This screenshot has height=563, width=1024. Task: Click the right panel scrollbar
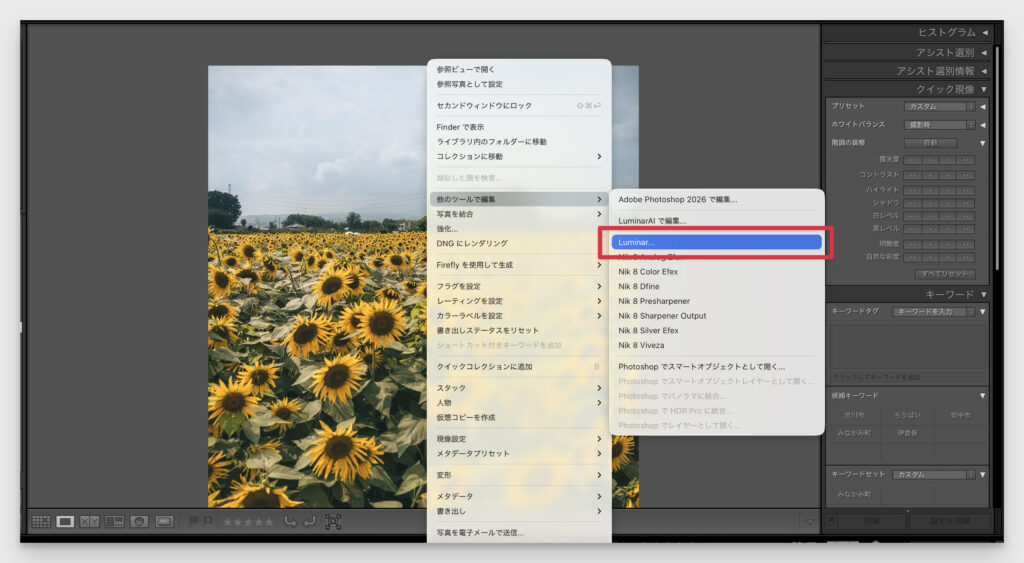coord(997,157)
